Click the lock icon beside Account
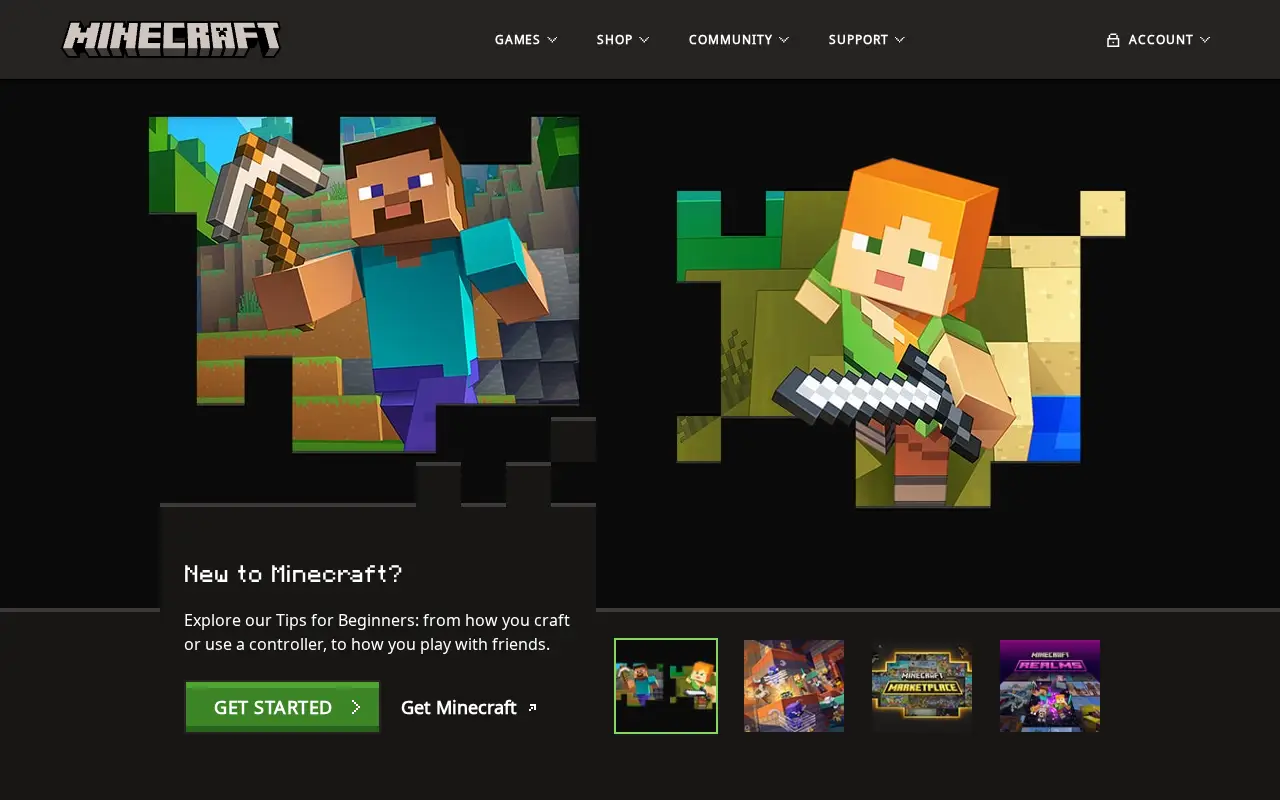Image resolution: width=1280 pixels, height=800 pixels. tap(1113, 40)
